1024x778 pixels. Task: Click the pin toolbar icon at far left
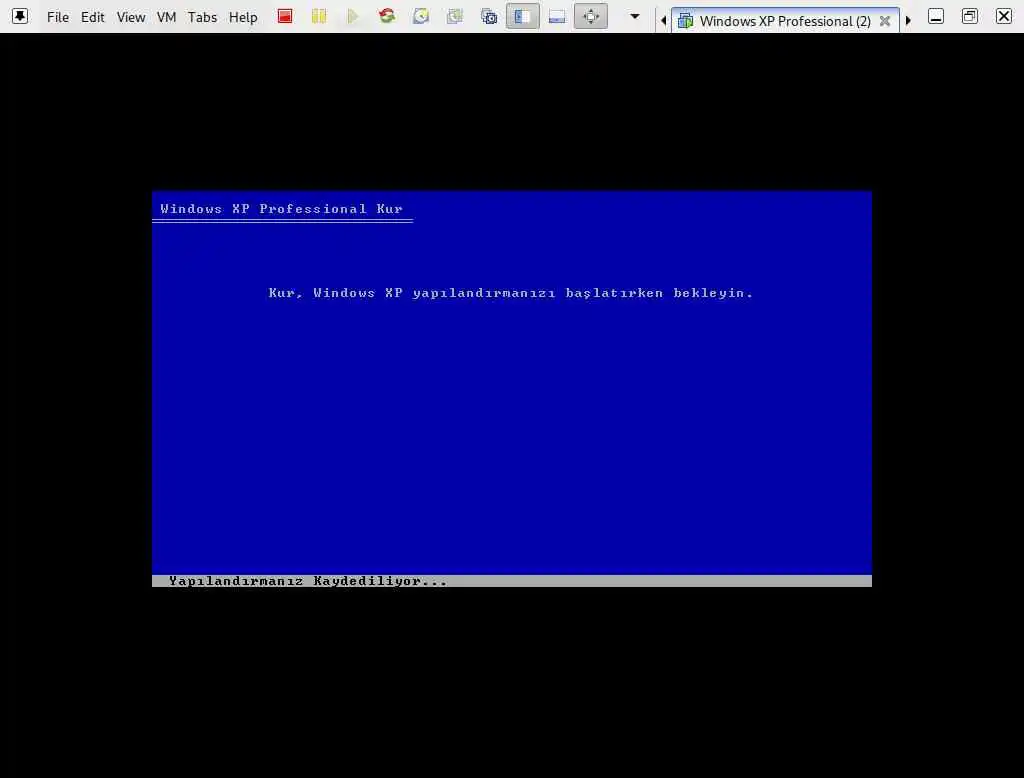pyautogui.click(x=20, y=16)
